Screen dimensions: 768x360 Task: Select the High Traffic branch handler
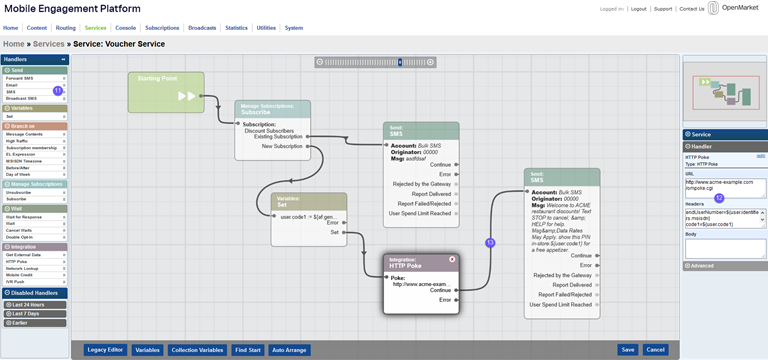35,141
